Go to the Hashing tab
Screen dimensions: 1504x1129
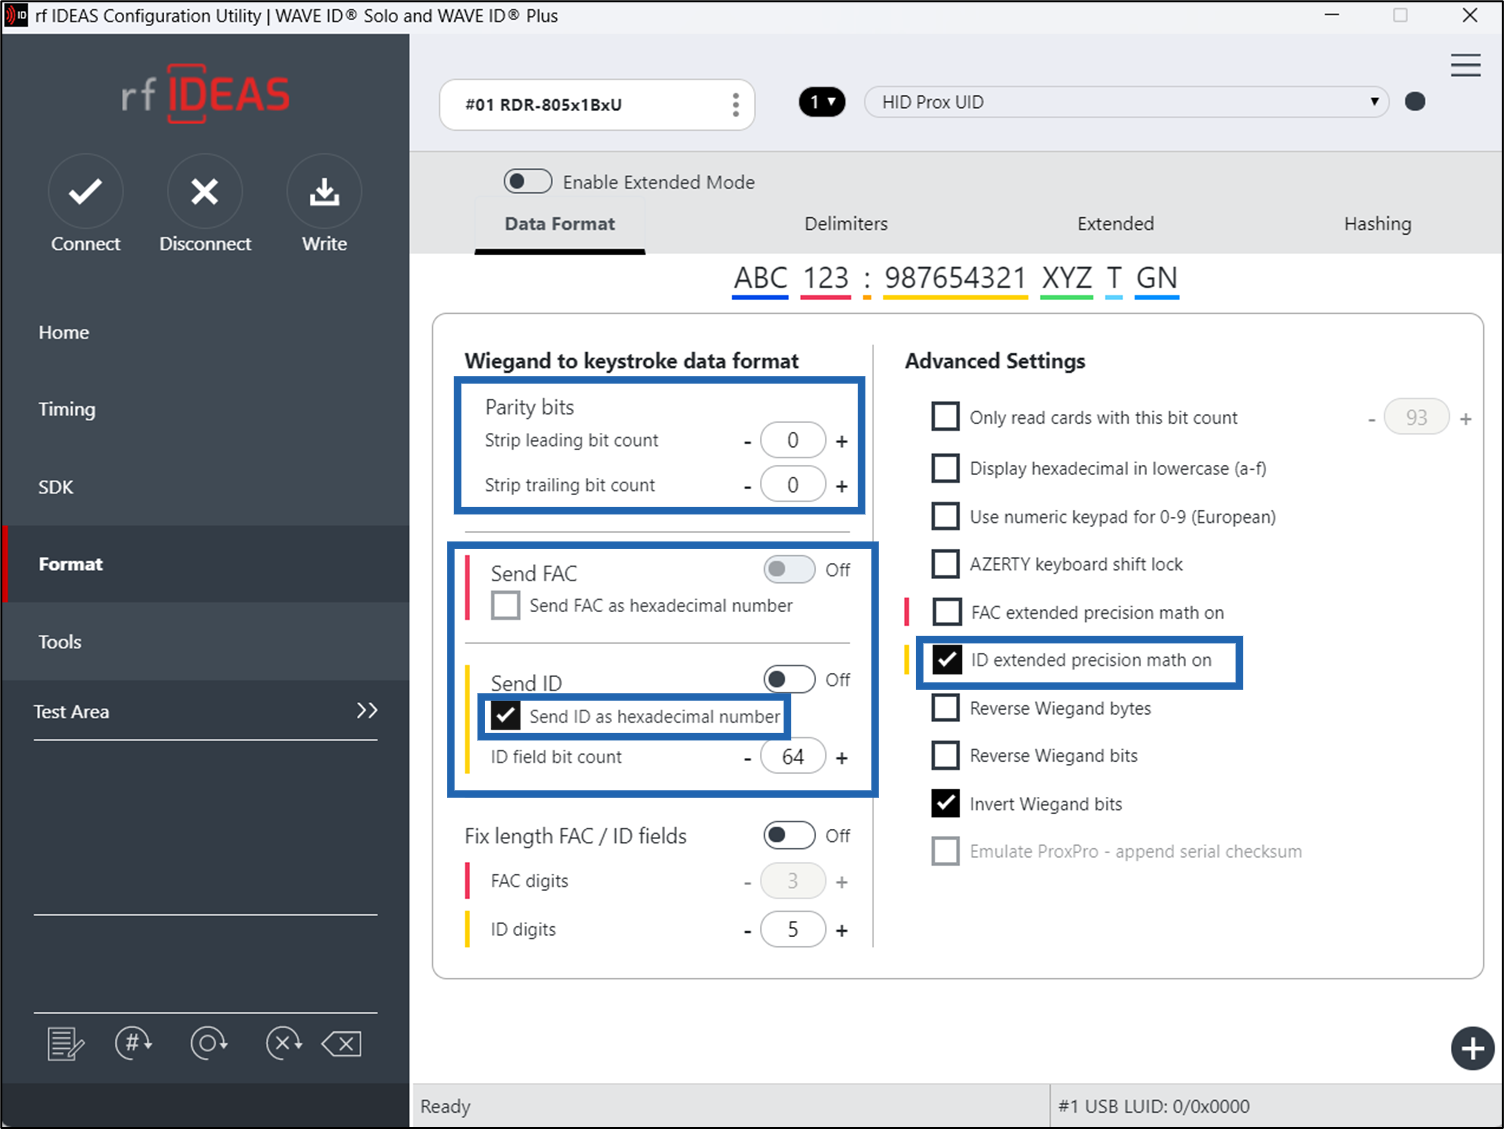click(x=1377, y=224)
